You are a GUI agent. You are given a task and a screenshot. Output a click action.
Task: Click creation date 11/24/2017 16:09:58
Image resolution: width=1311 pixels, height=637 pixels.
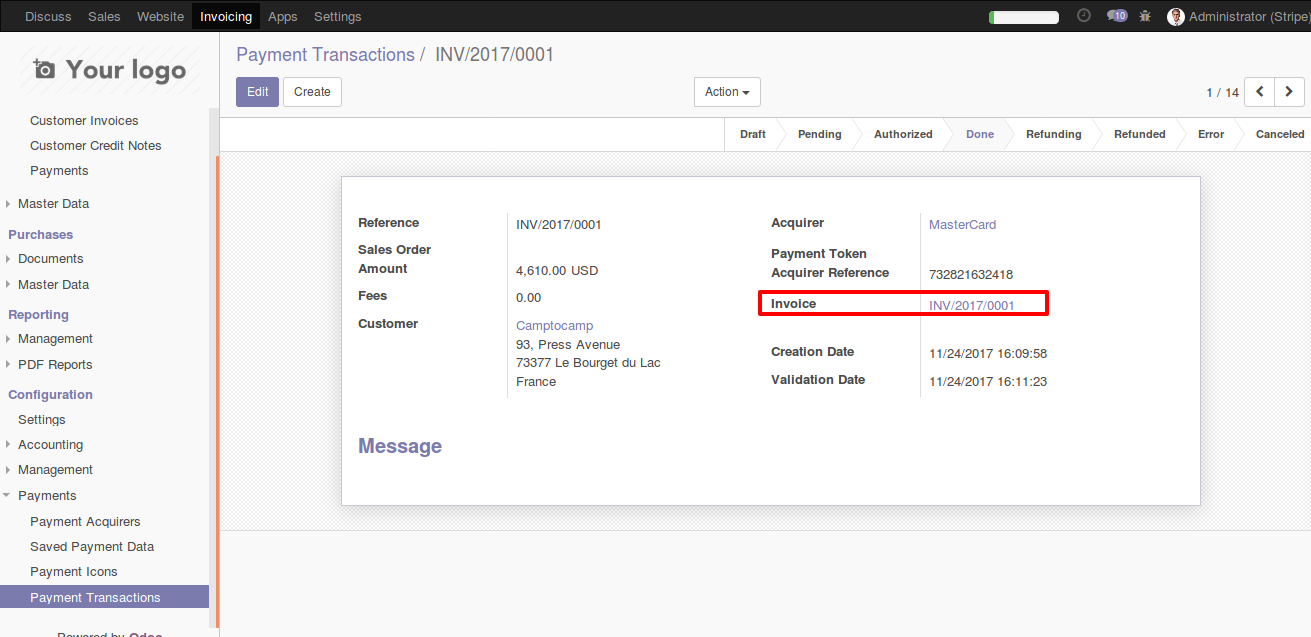pyautogui.click(x=988, y=354)
